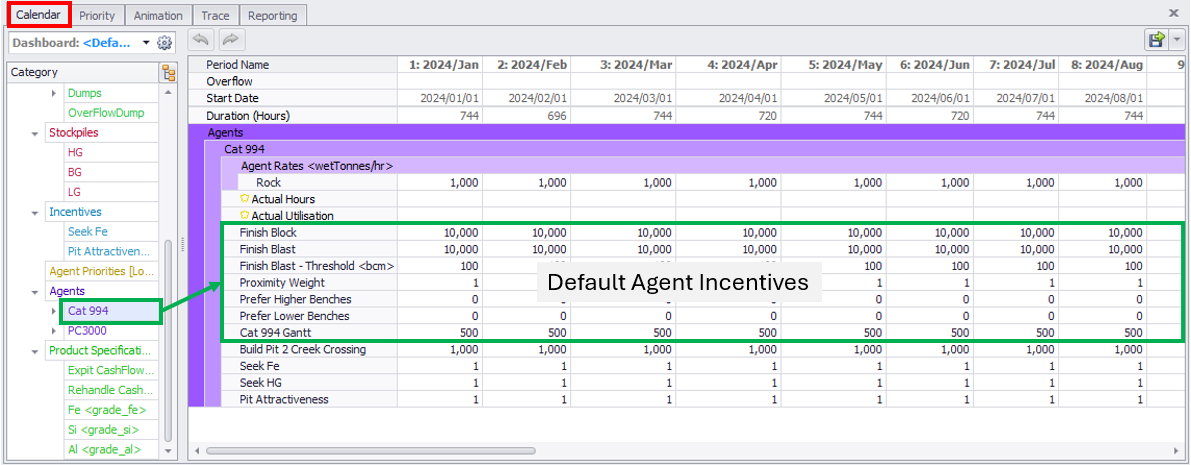Click the category tree view icon
The height and width of the screenshot is (465, 1191).
[x=168, y=72]
